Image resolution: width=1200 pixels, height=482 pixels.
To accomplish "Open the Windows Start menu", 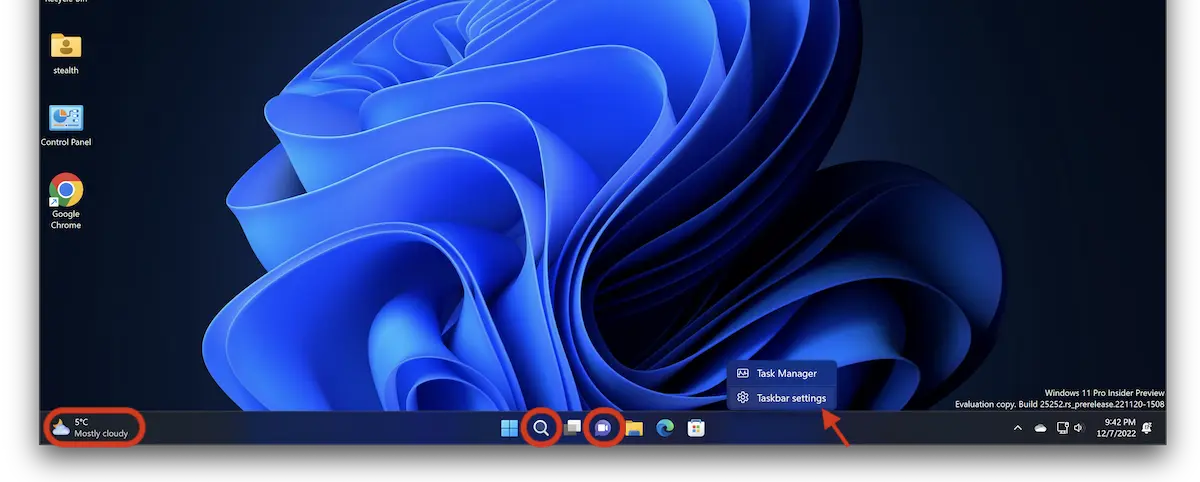I will pyautogui.click(x=509, y=428).
